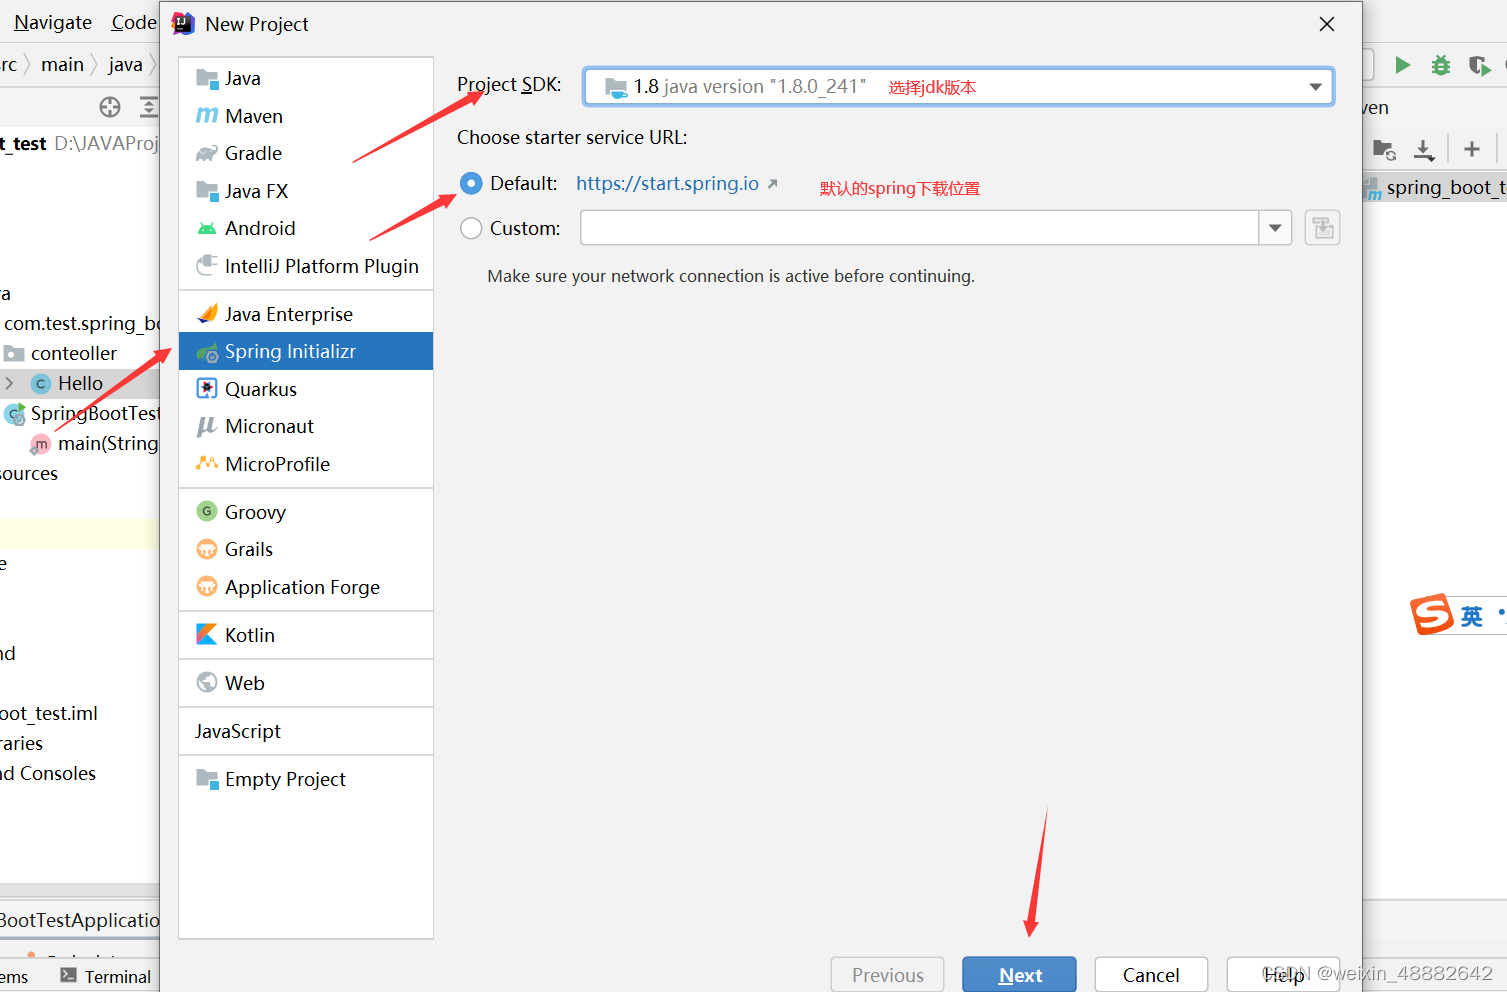Open the Navigate menu
Screen dimensions: 1507x992
coord(53,22)
